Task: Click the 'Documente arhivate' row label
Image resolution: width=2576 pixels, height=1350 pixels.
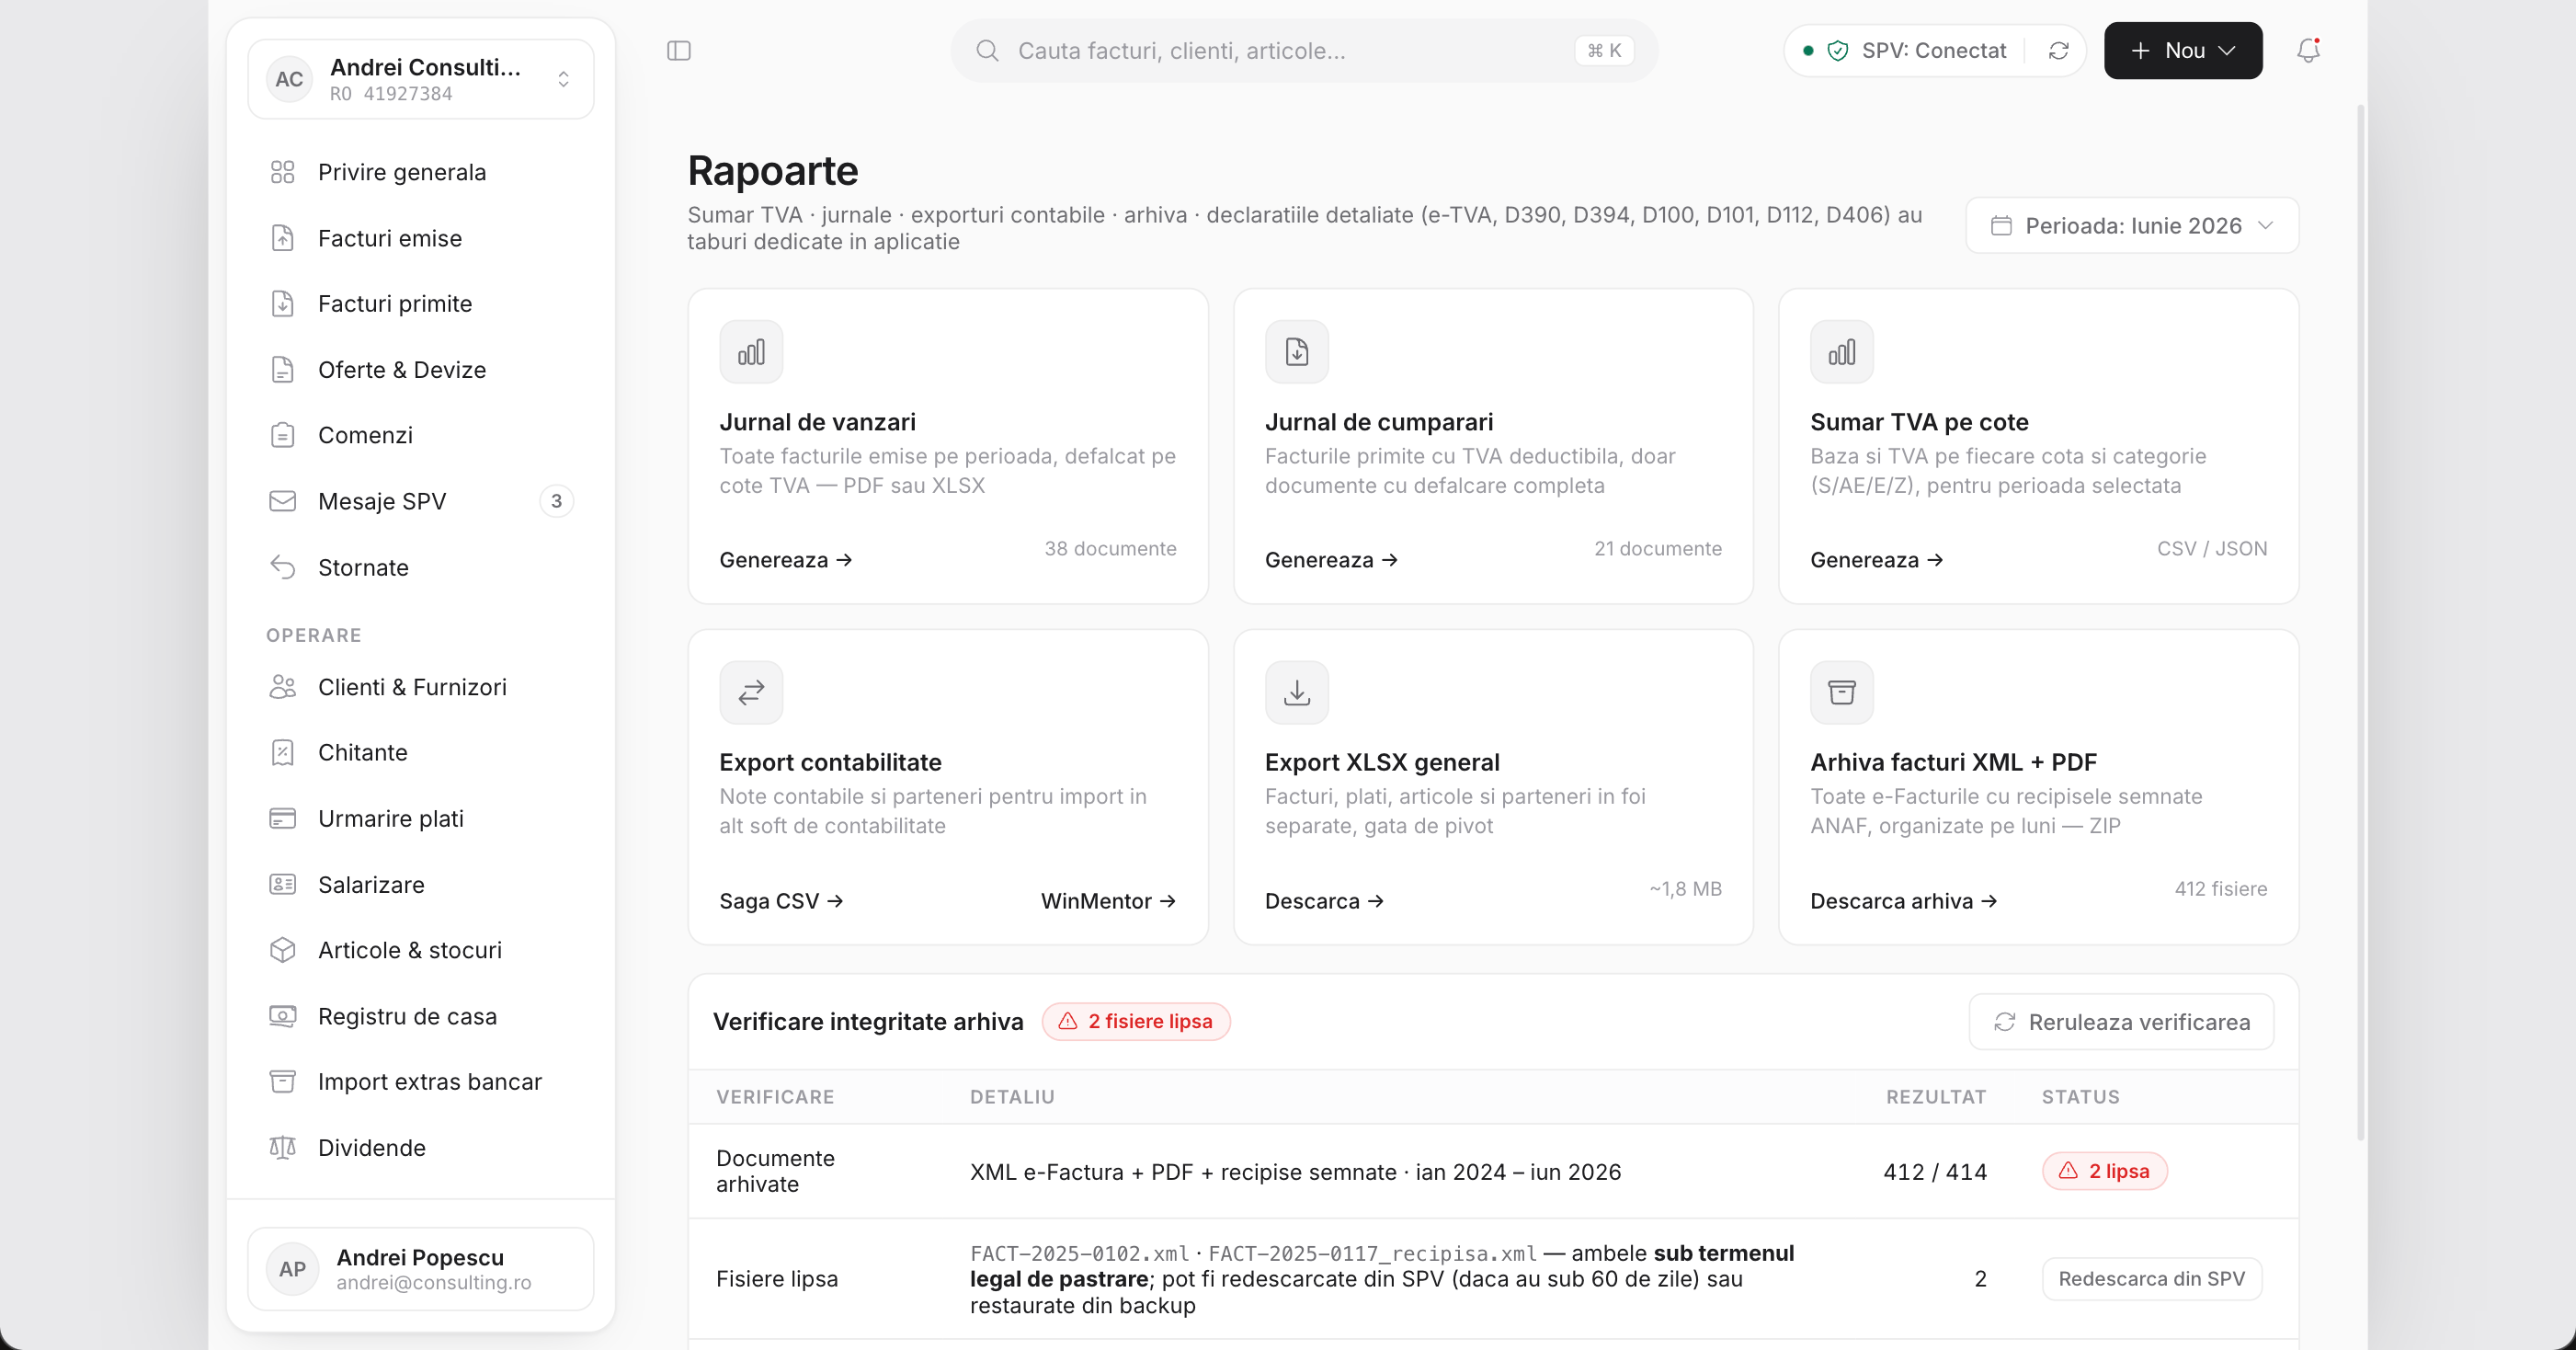Action: tap(775, 1171)
